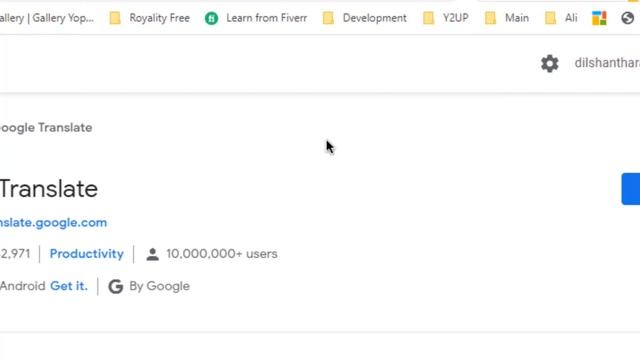The height and width of the screenshot is (360, 640).
Task: Click the blue Add to Chrome button
Action: (x=631, y=189)
